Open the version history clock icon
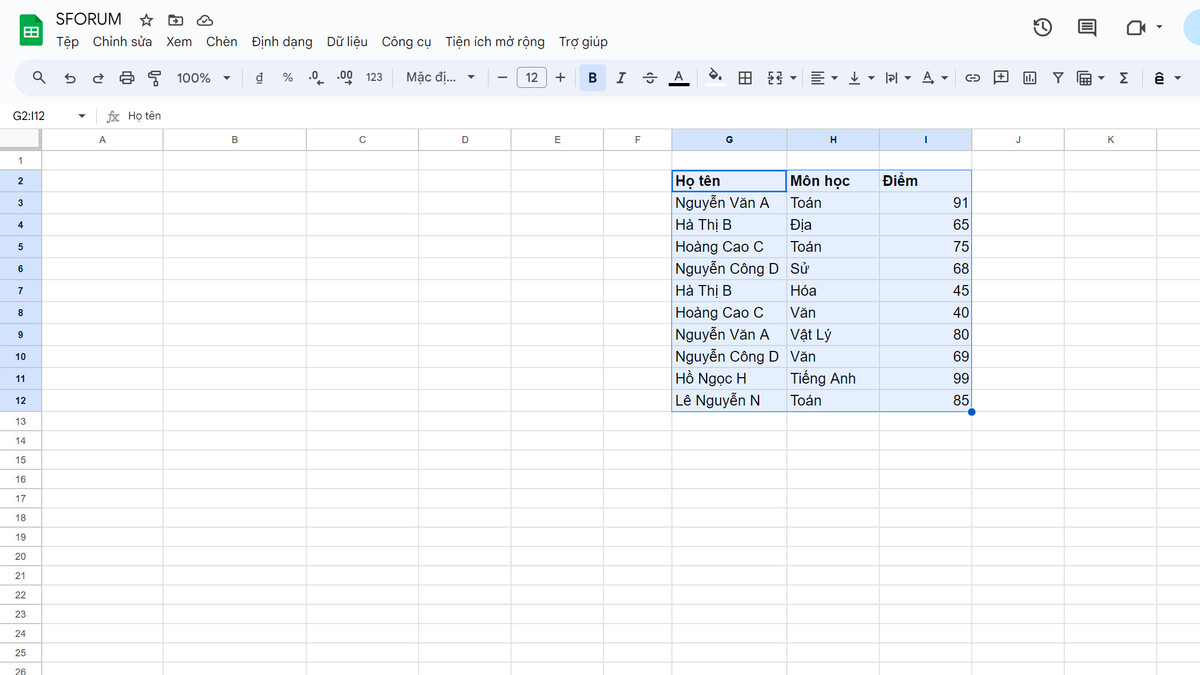This screenshot has width=1200, height=675. click(x=1042, y=27)
